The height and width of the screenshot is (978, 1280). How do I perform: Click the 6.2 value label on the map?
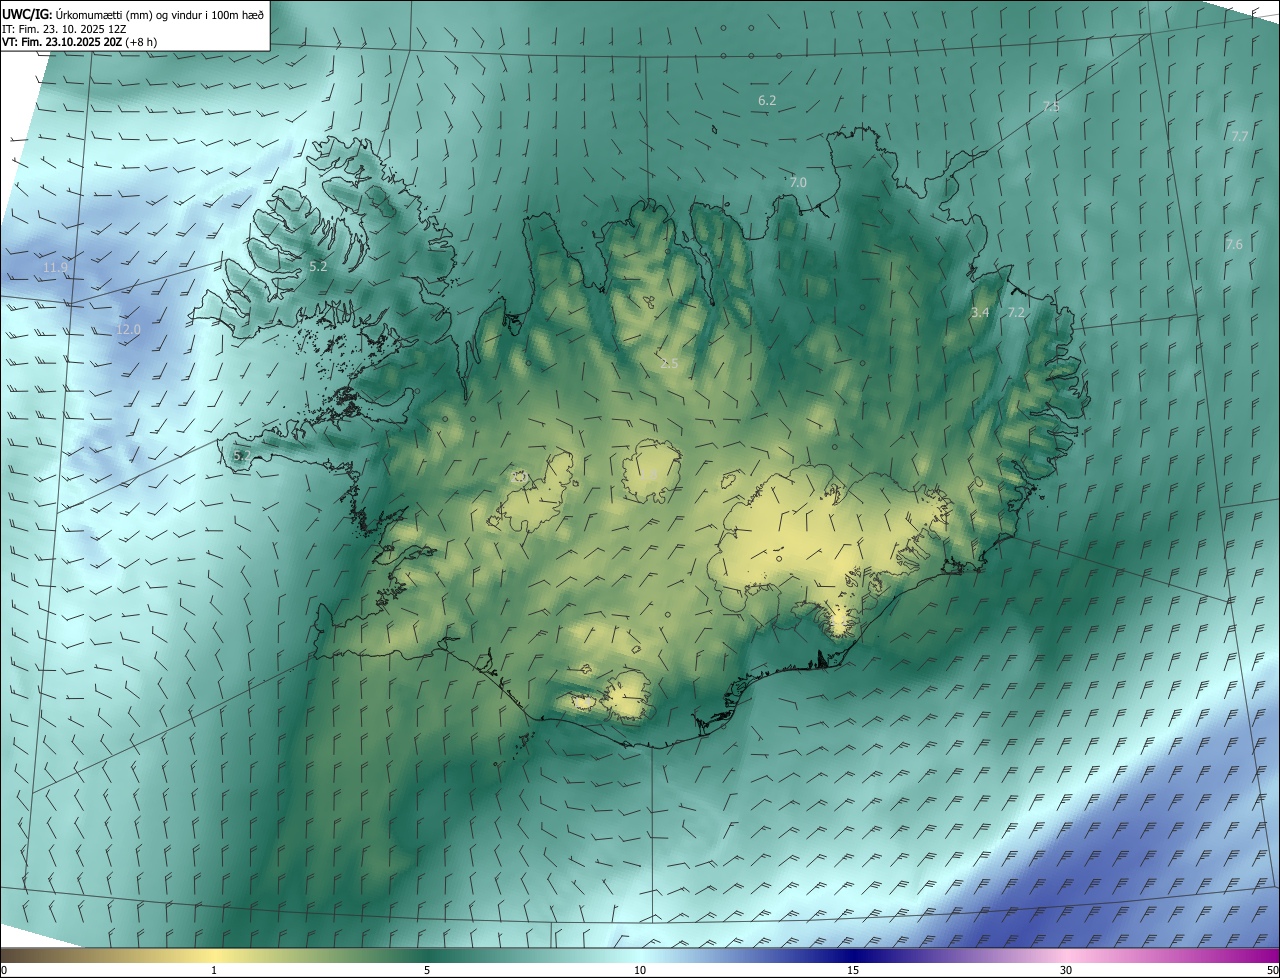[768, 101]
